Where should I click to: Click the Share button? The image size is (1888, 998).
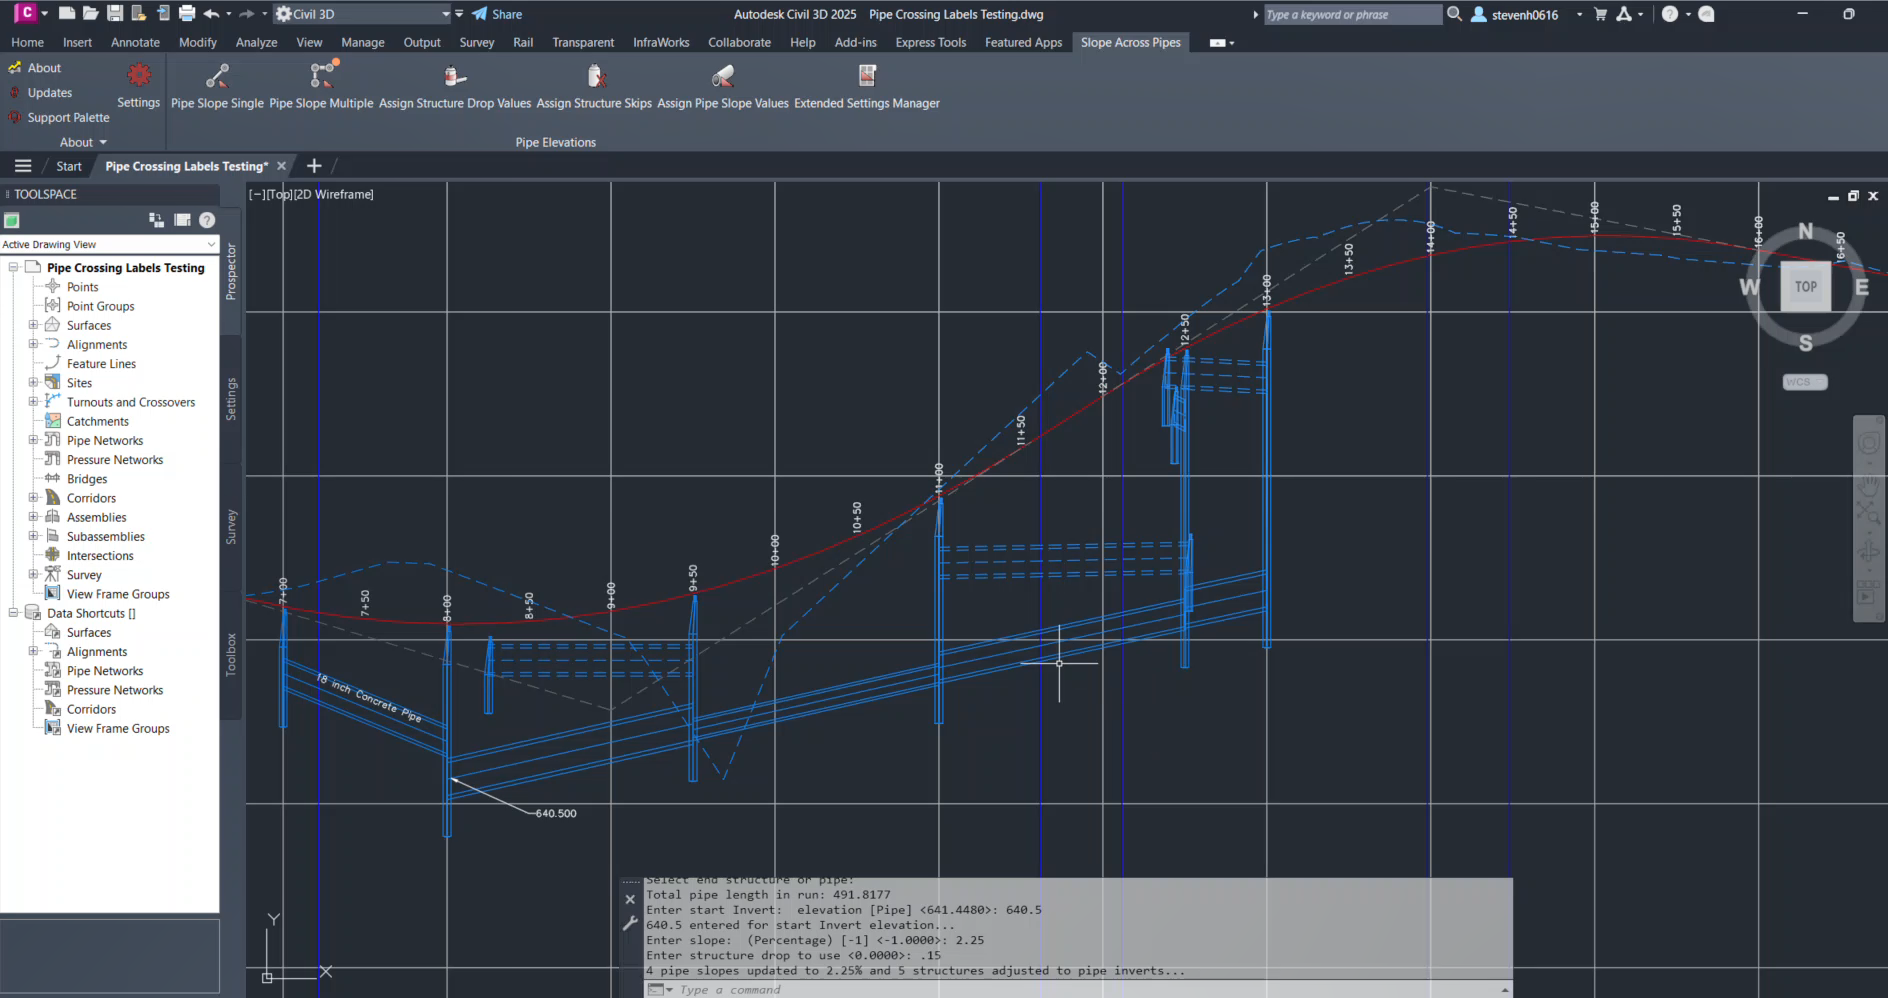click(497, 14)
